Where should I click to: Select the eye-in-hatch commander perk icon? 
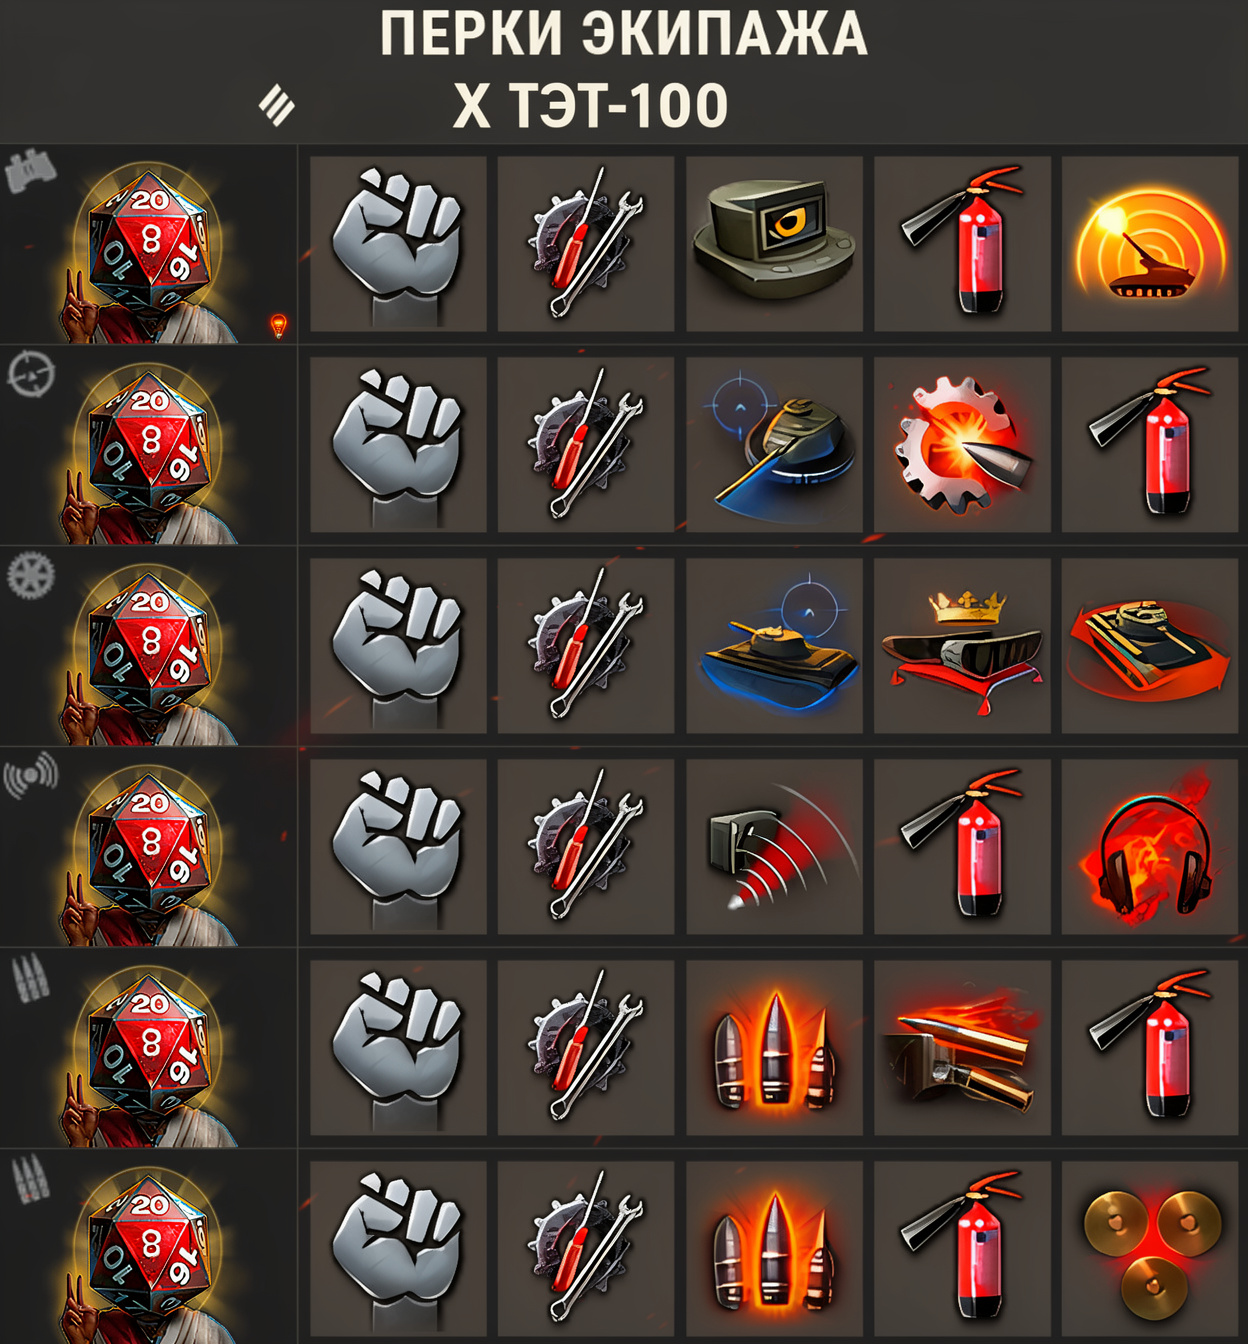click(774, 243)
